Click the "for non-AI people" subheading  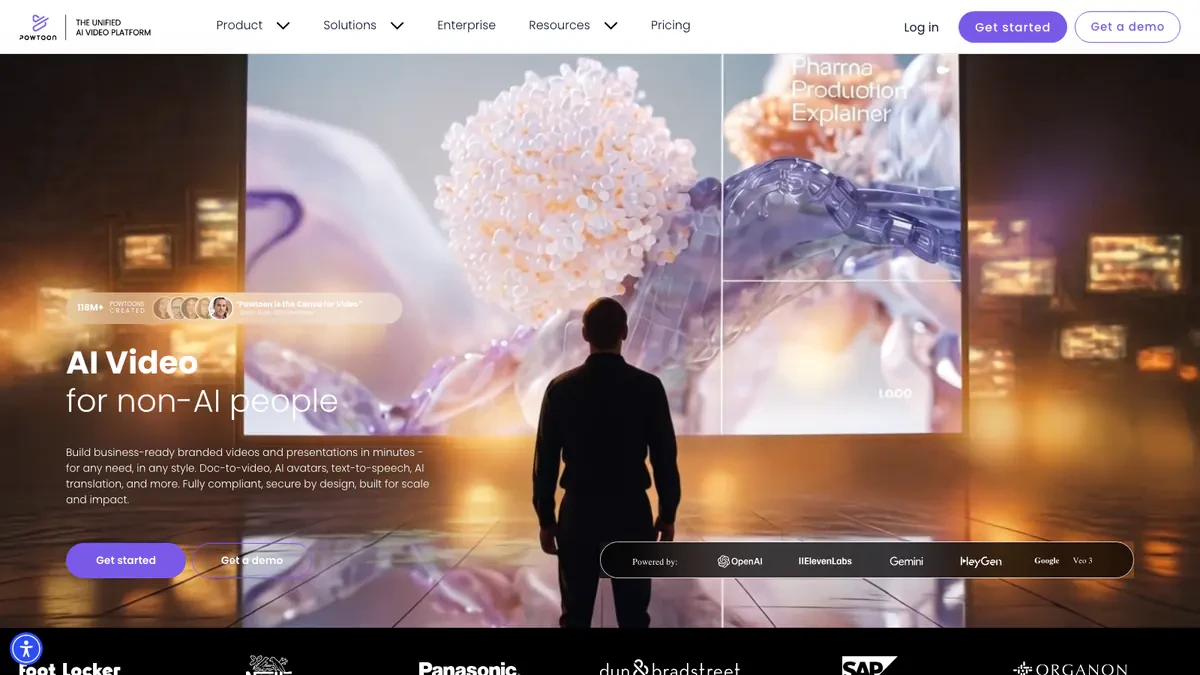pos(202,401)
